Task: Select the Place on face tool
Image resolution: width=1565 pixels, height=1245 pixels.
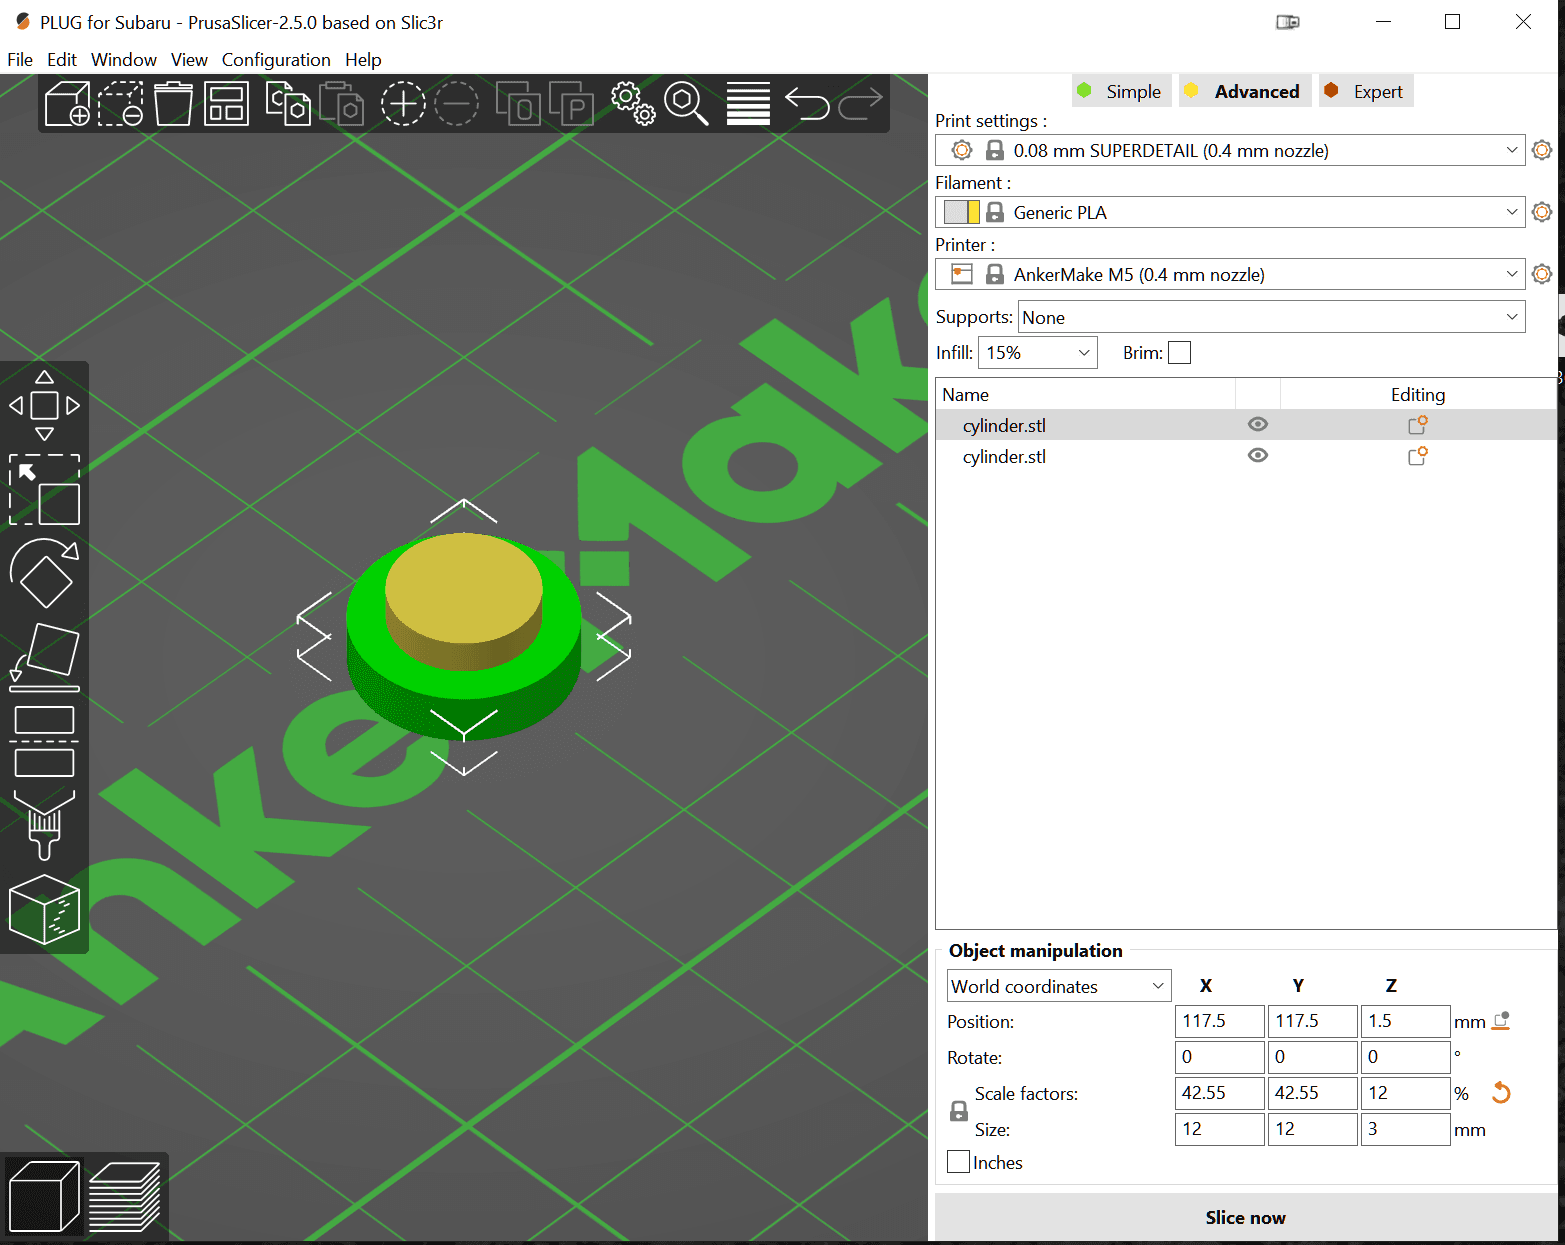Action: click(x=44, y=657)
